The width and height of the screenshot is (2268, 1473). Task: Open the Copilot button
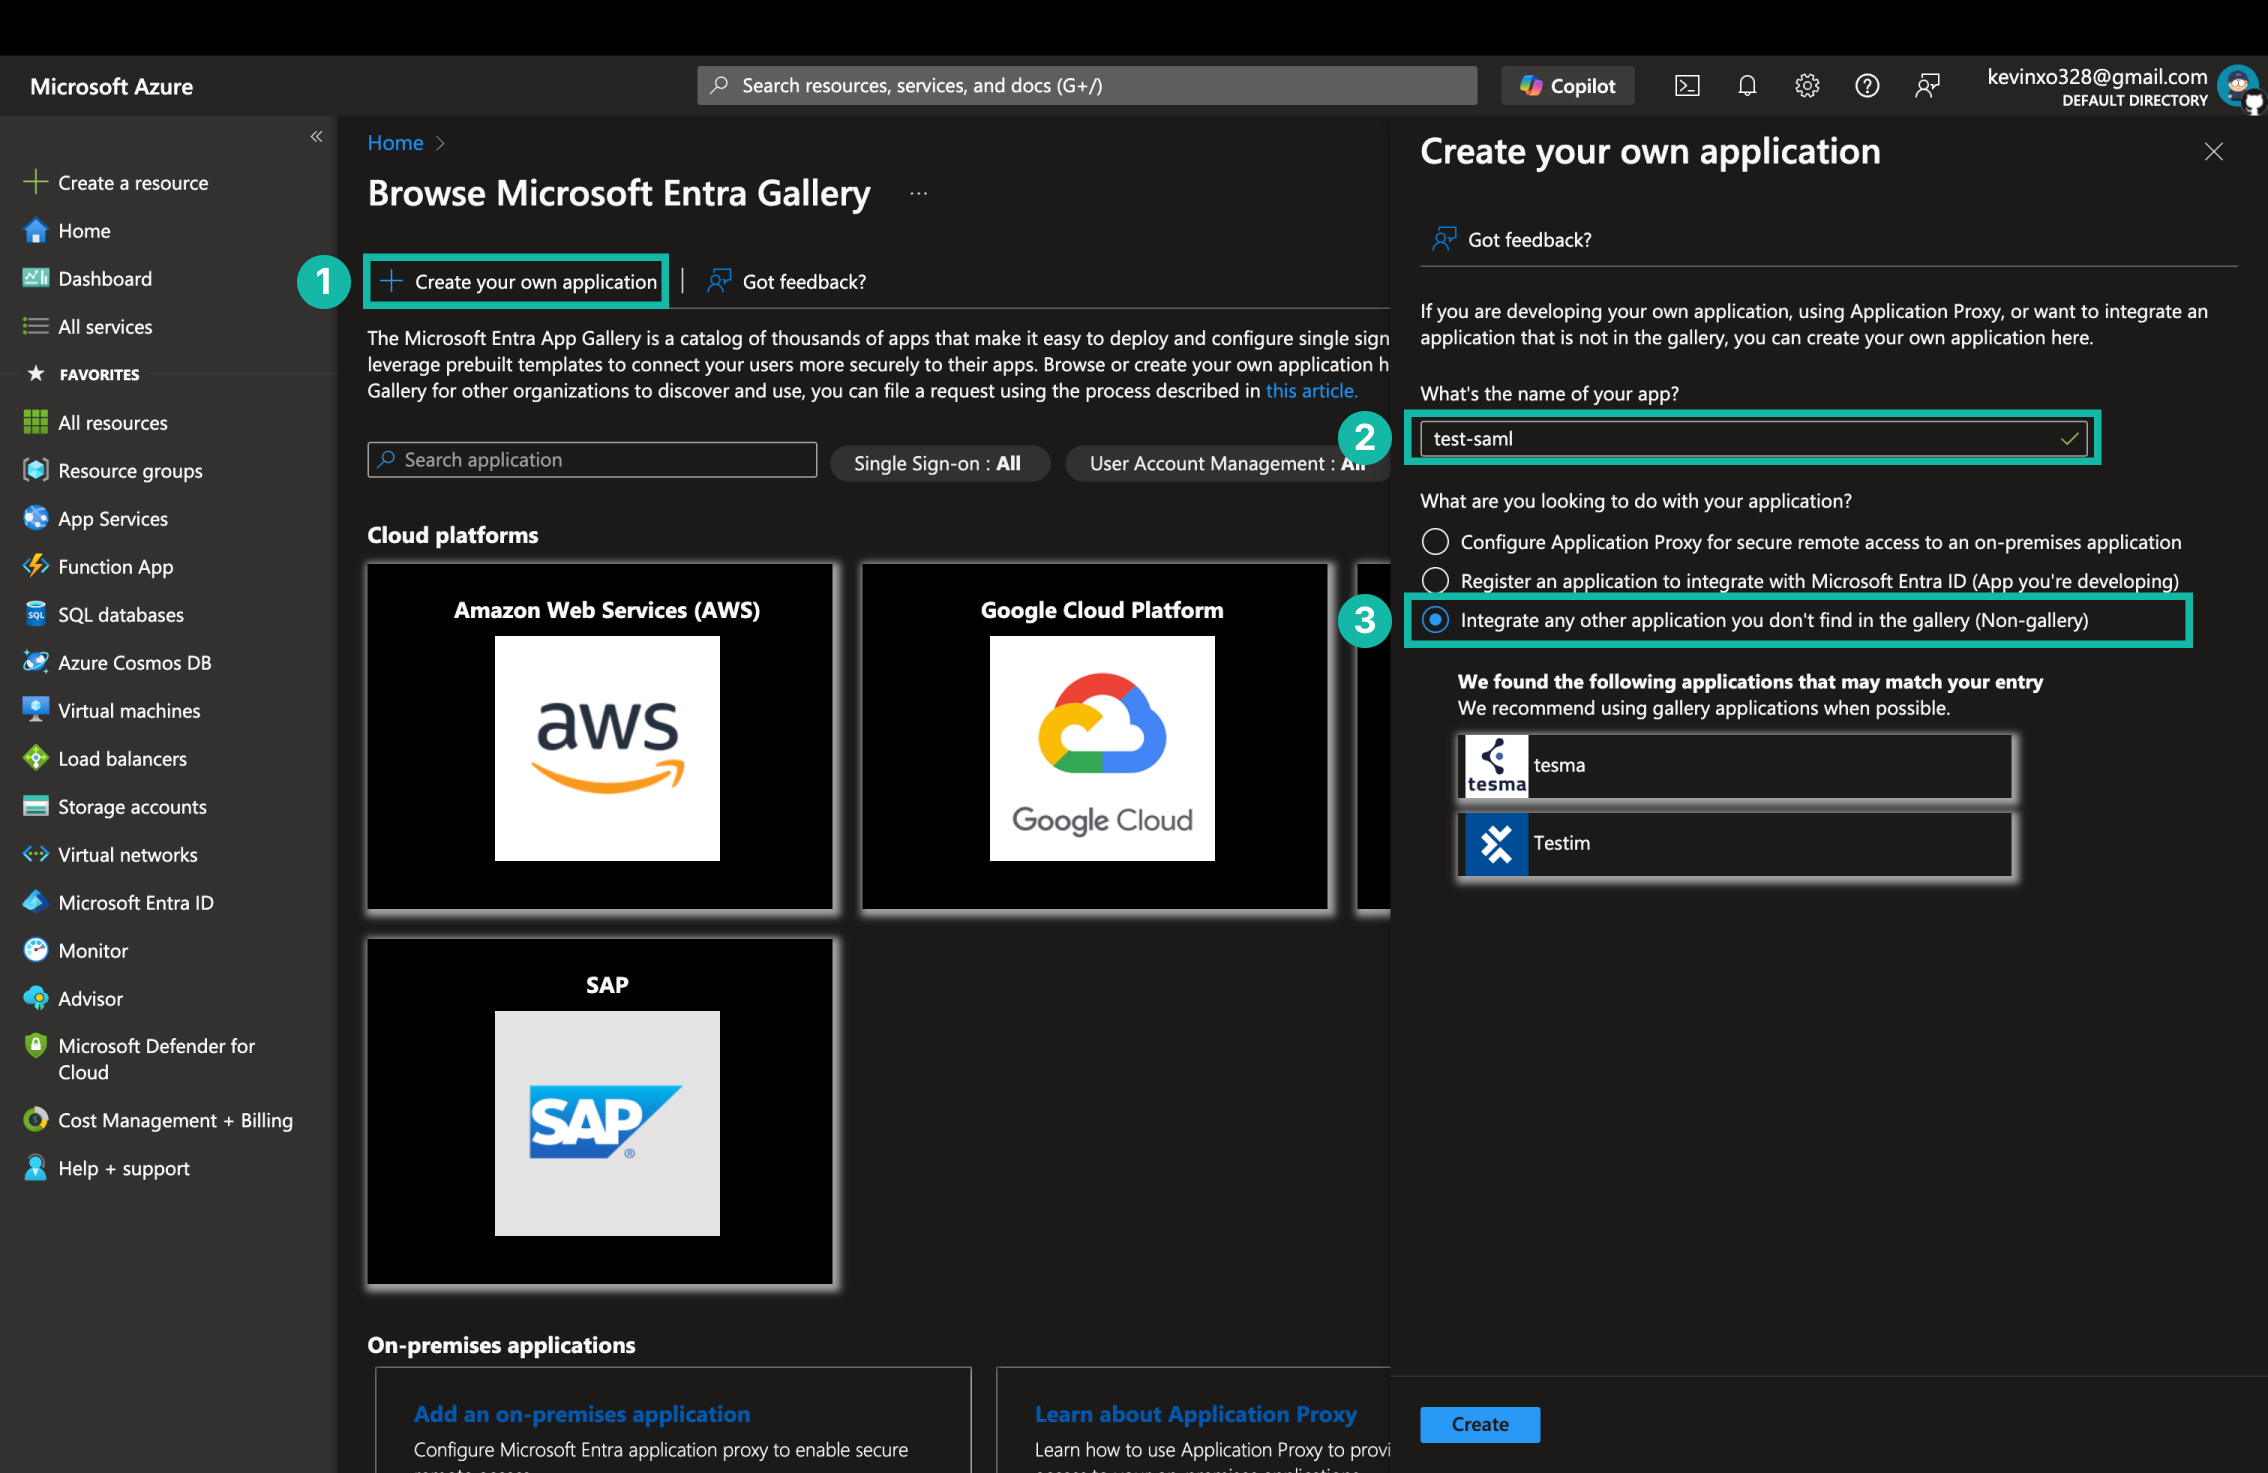click(1567, 86)
